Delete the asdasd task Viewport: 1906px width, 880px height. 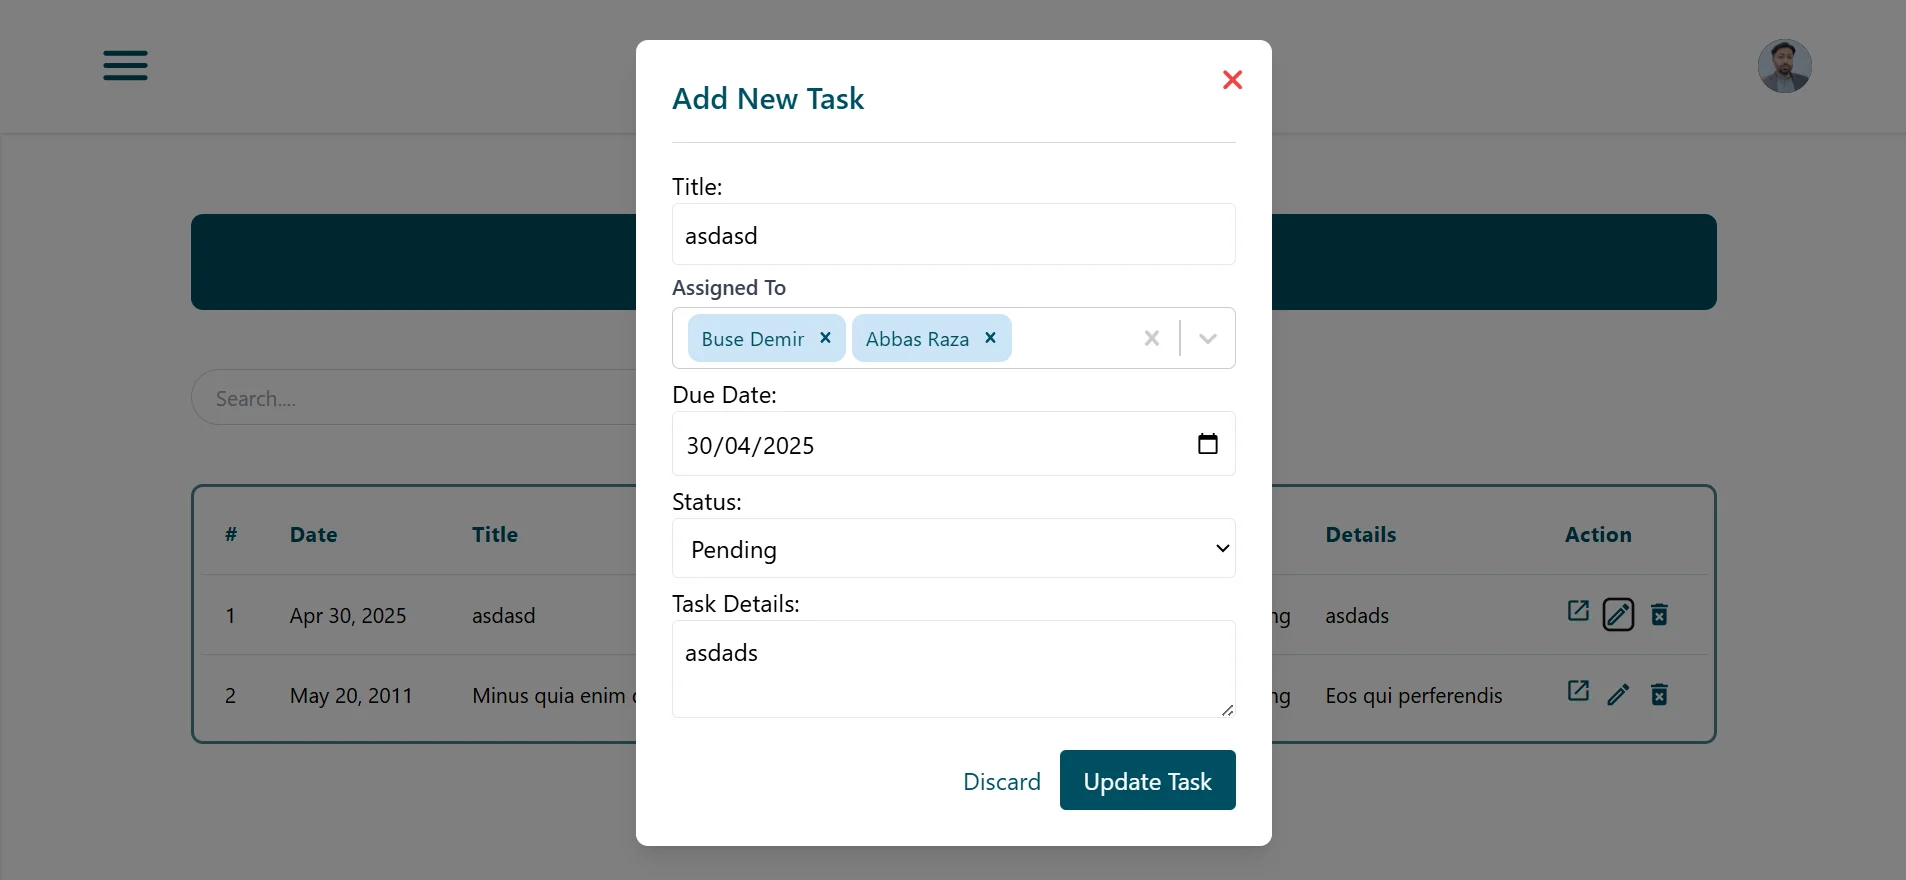click(1659, 614)
